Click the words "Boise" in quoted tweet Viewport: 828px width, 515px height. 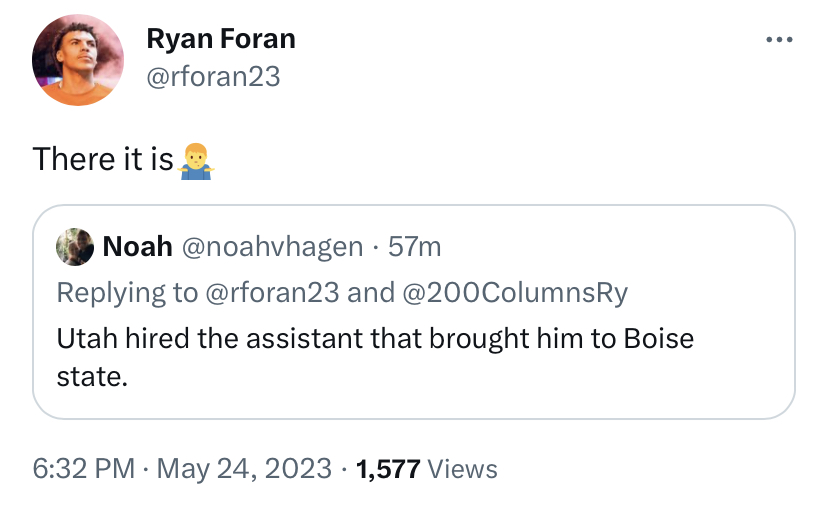658,338
